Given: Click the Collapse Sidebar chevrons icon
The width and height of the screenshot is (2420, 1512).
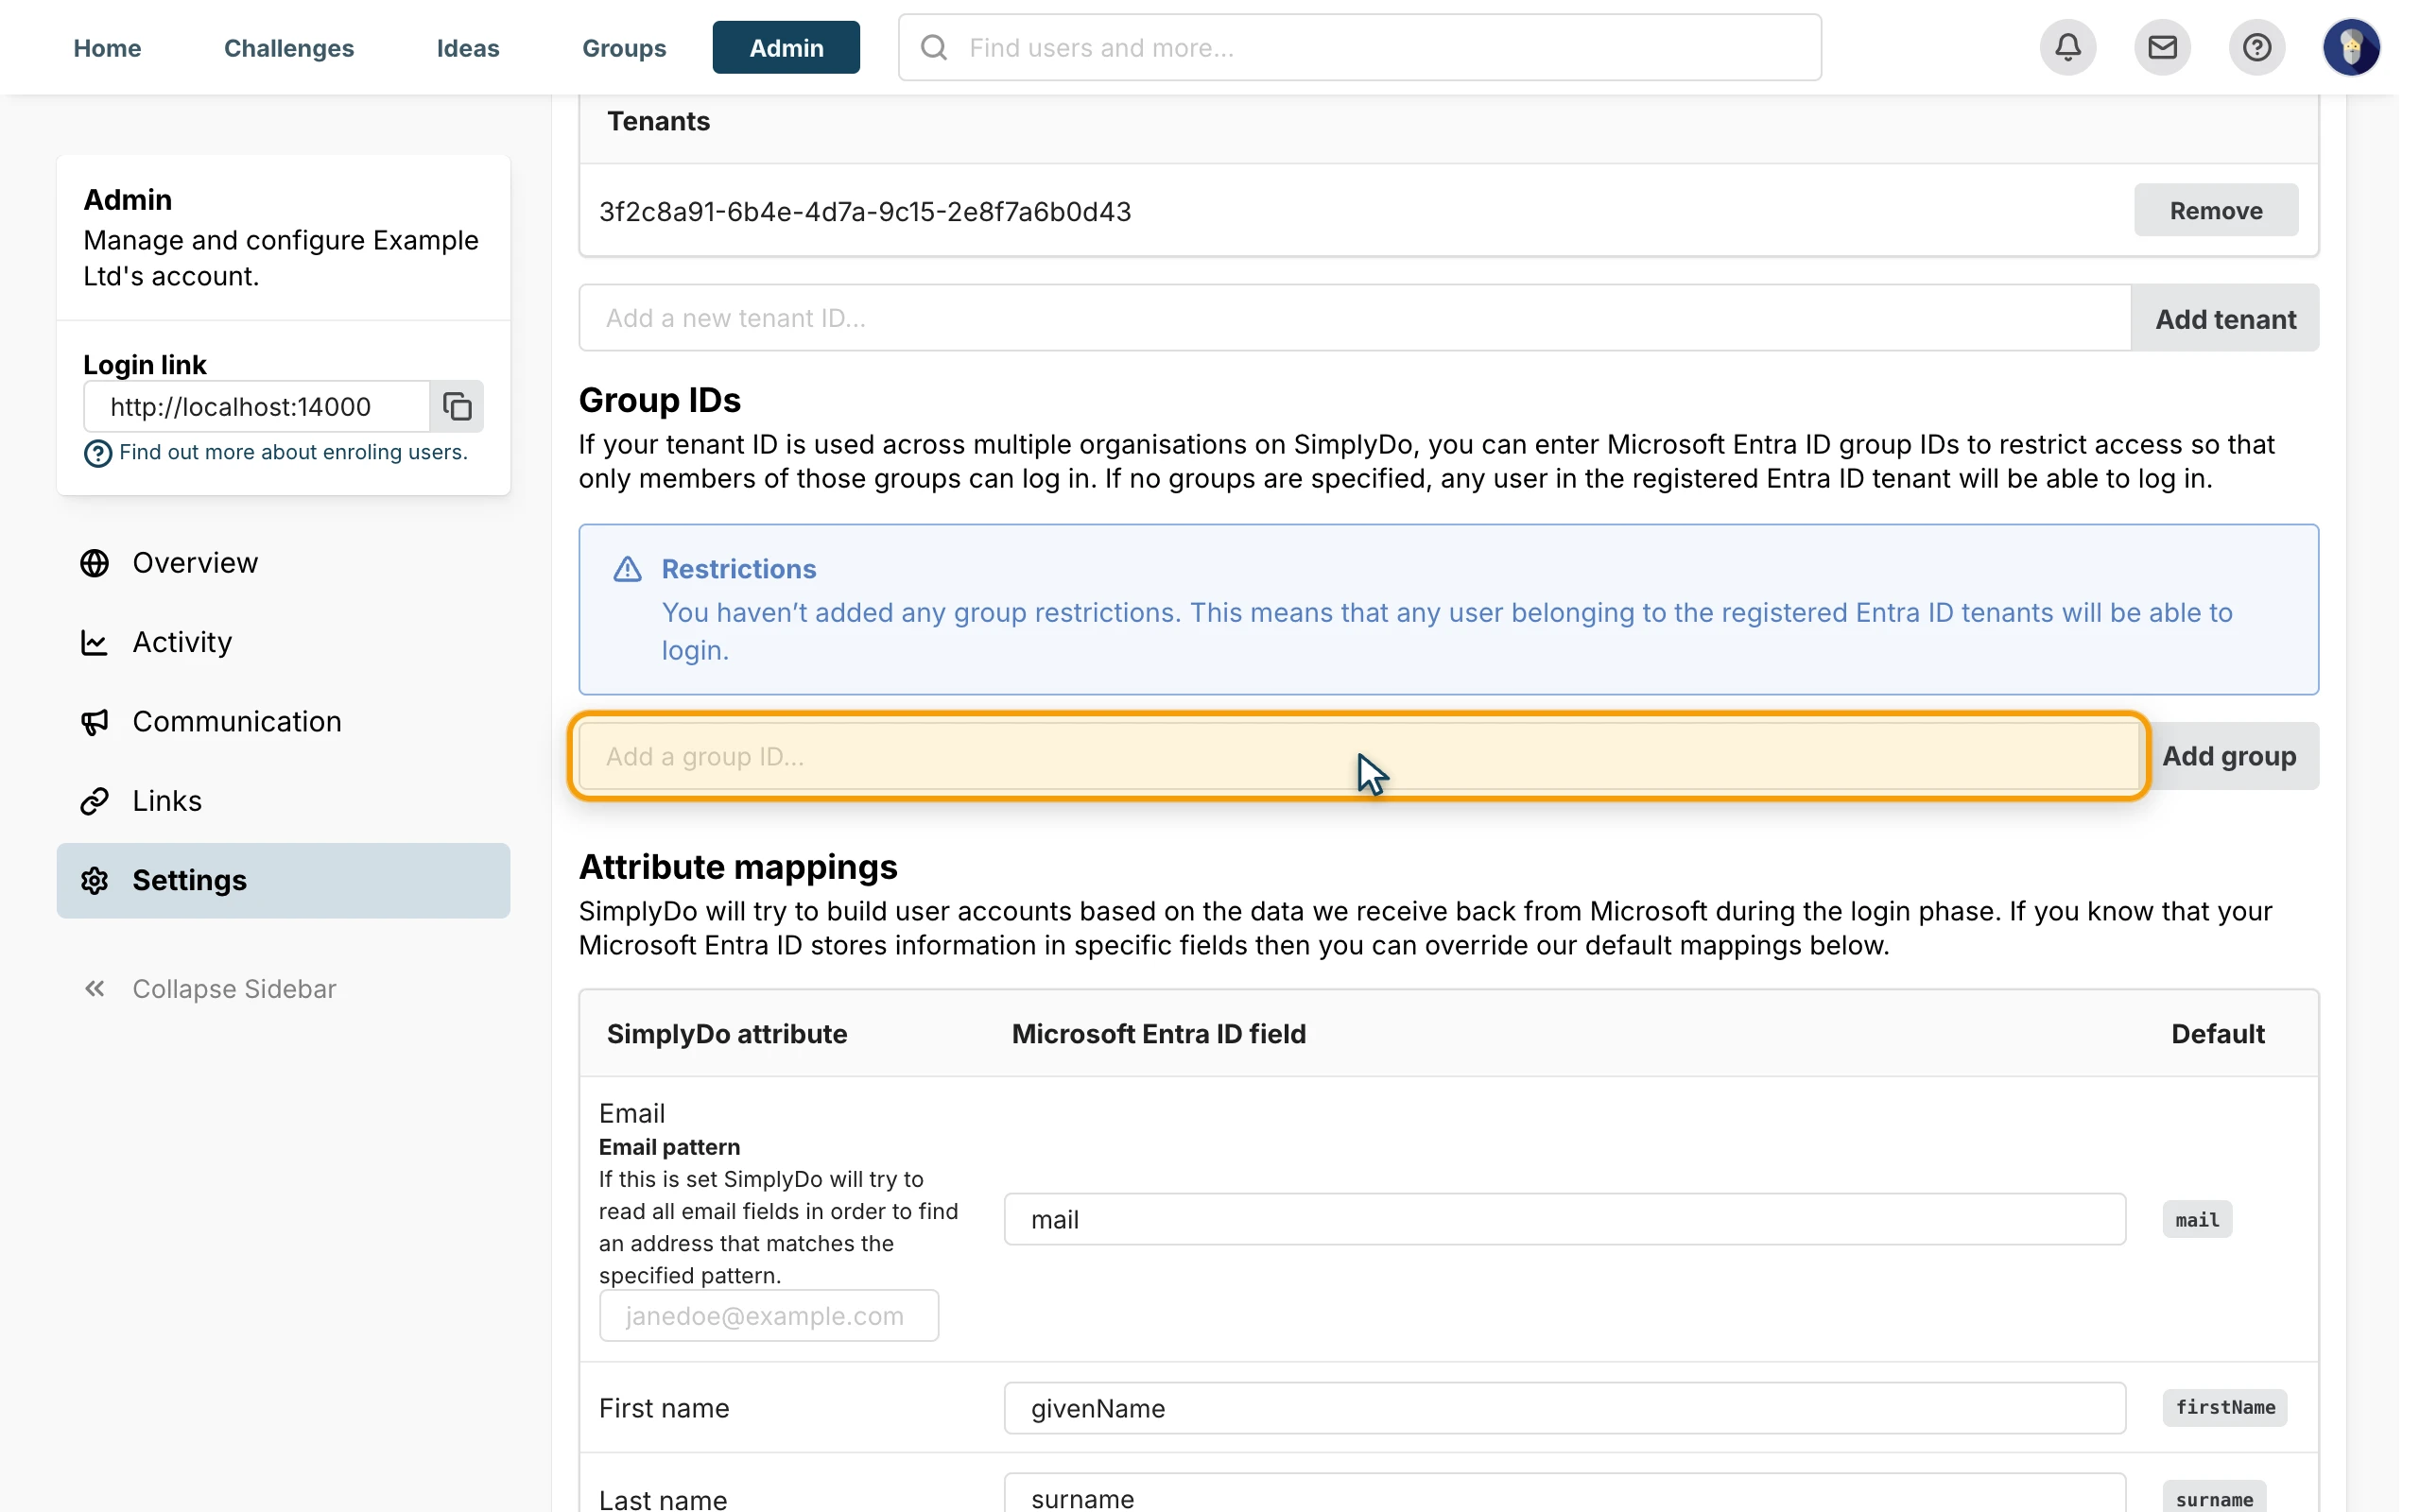Looking at the screenshot, I should pos(95,989).
